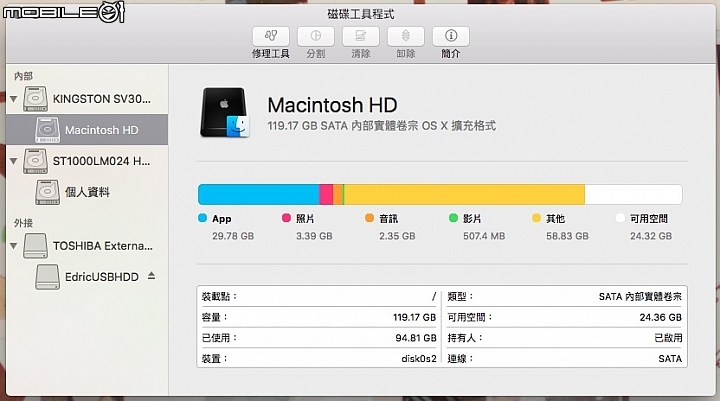Click the white free space bar segment
Image resolution: width=720 pixels, height=401 pixels.
[633, 194]
